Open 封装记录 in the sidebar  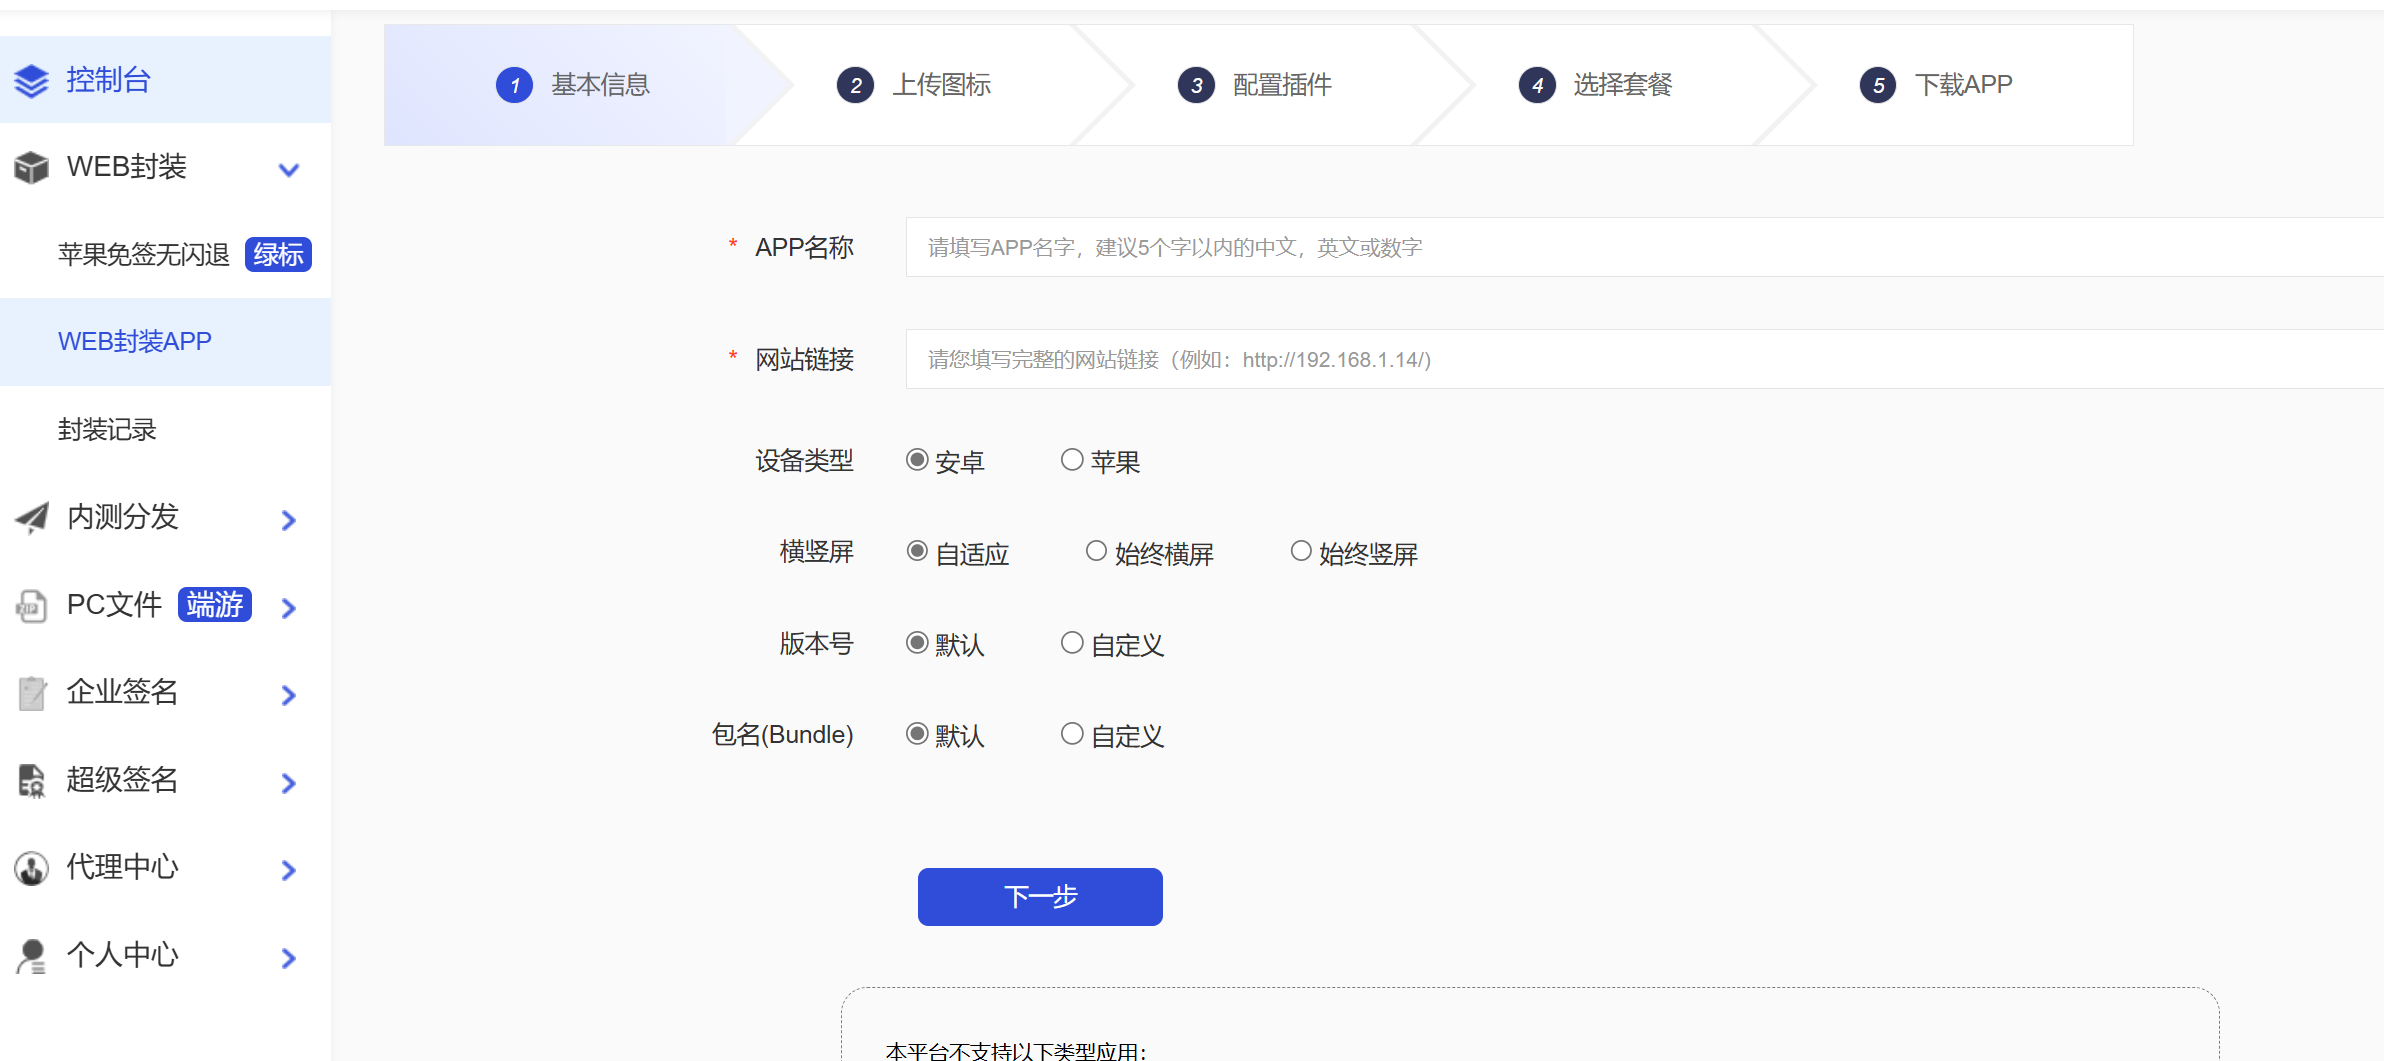pyautogui.click(x=108, y=430)
